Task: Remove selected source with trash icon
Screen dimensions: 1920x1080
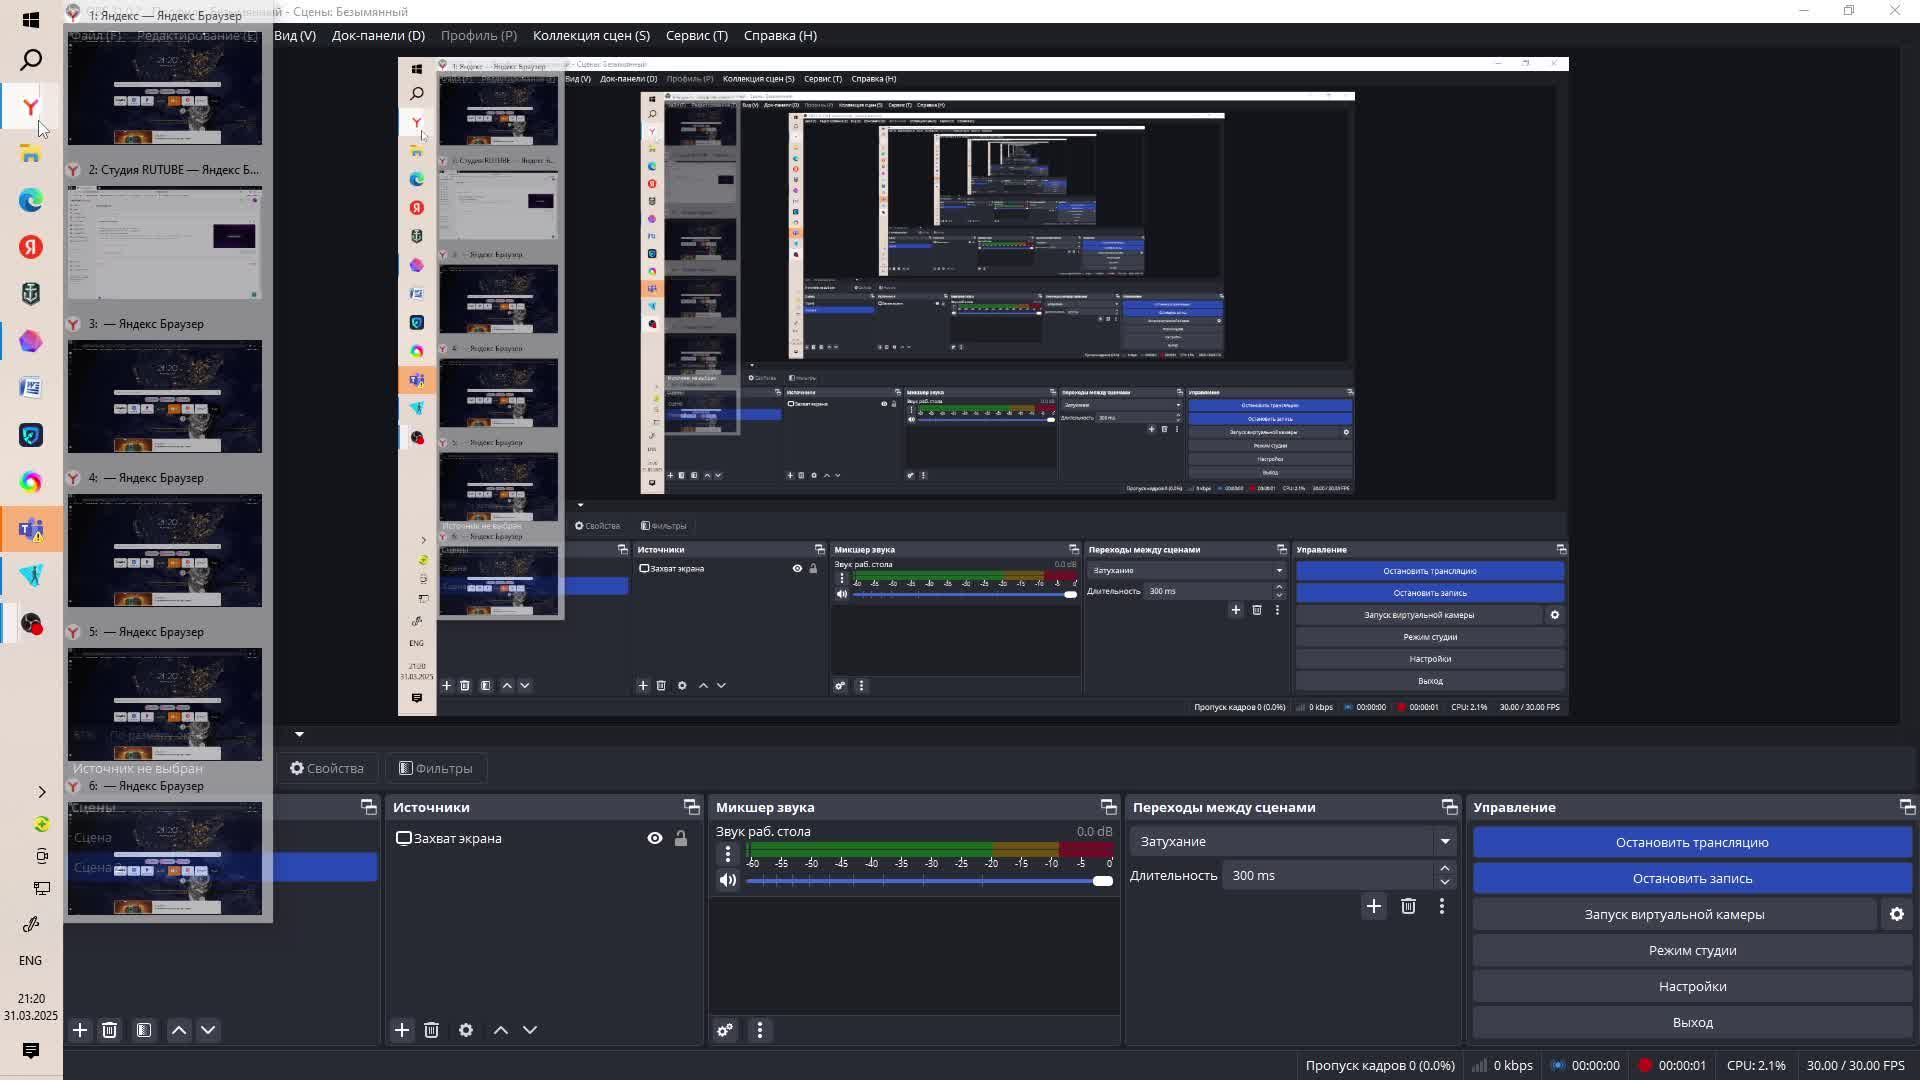Action: 432,1030
